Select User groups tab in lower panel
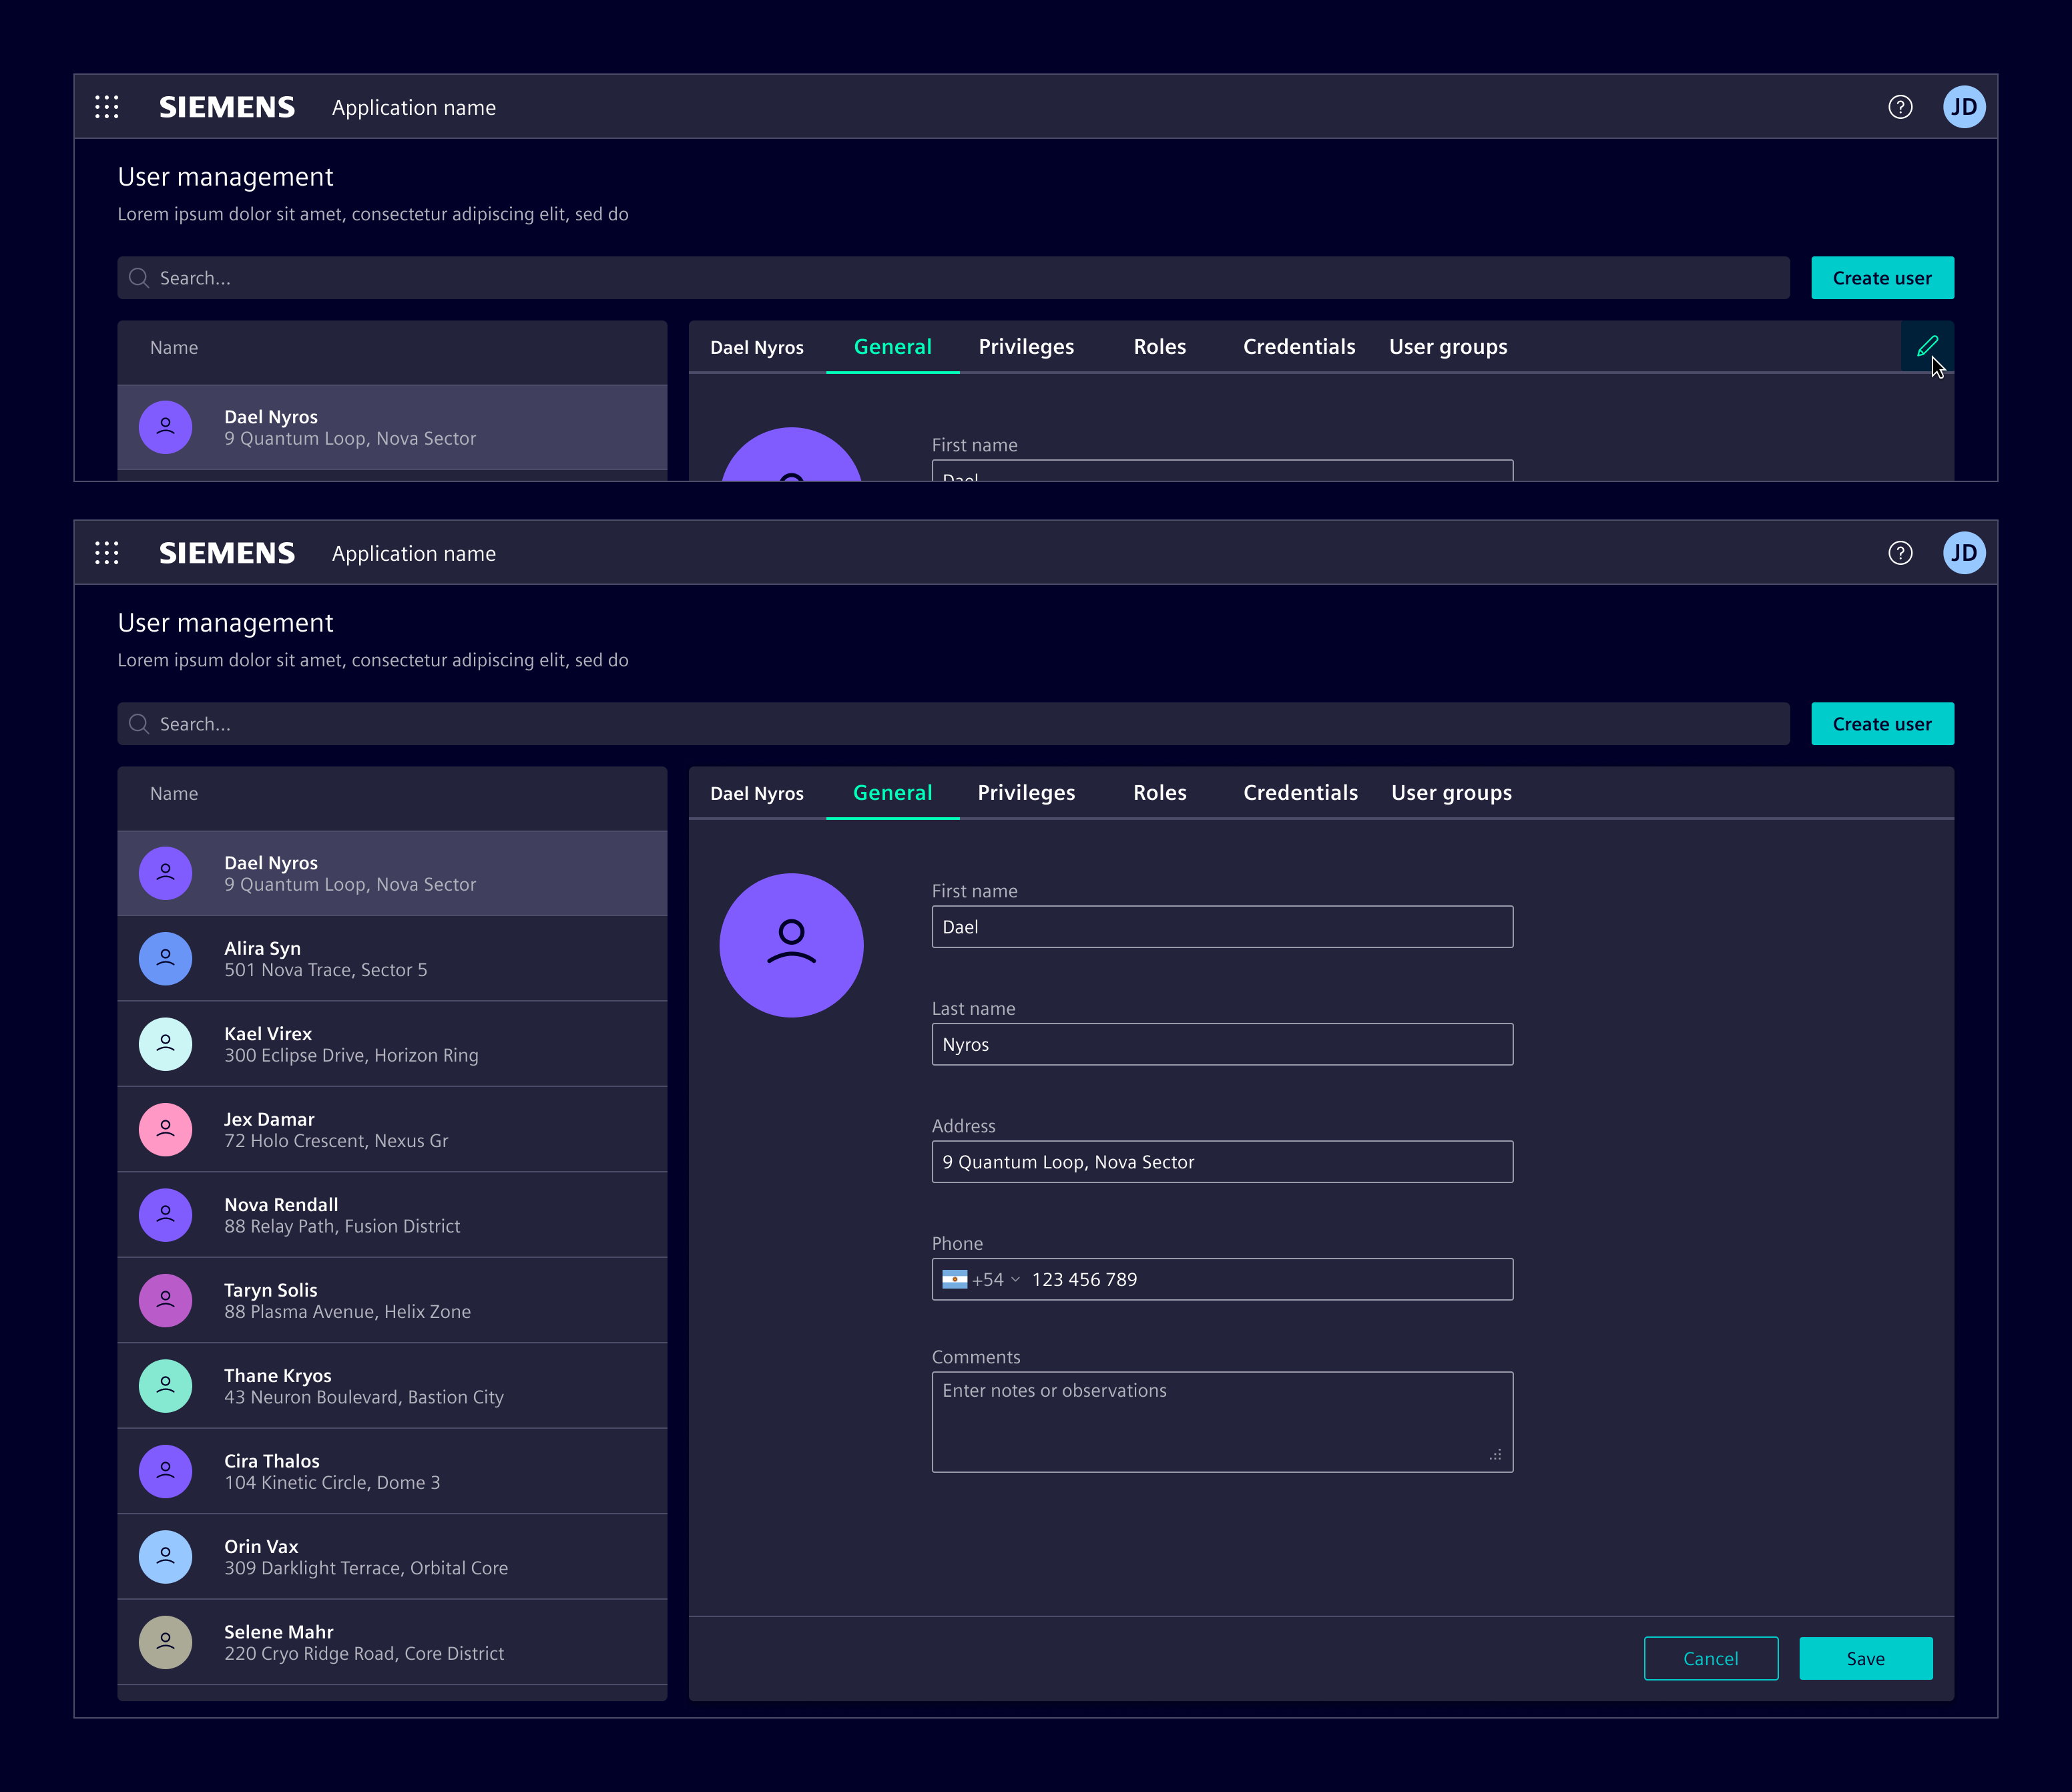2072x1792 pixels. [x=1451, y=793]
